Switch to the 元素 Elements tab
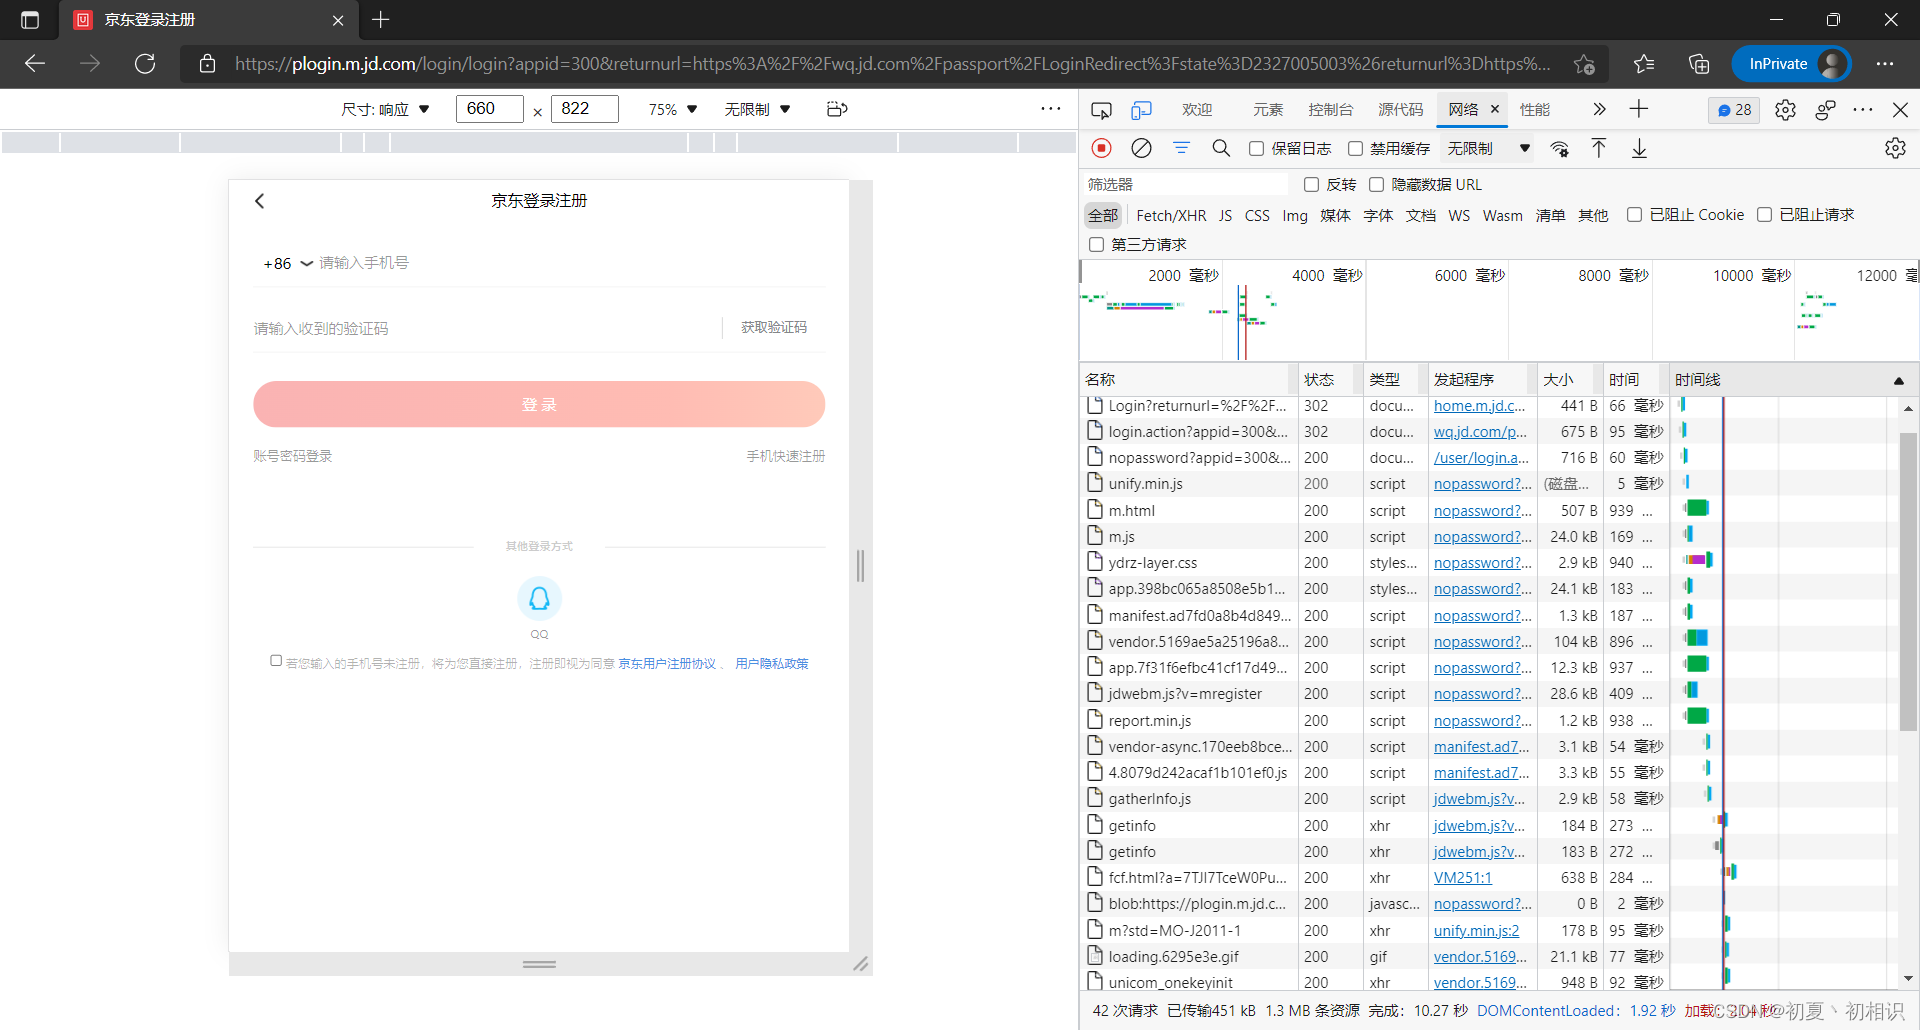This screenshot has width=1920, height=1030. pos(1268,110)
